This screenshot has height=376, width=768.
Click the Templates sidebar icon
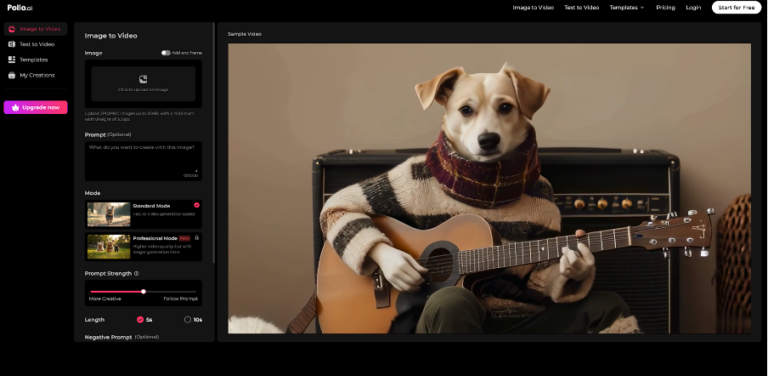[12, 60]
